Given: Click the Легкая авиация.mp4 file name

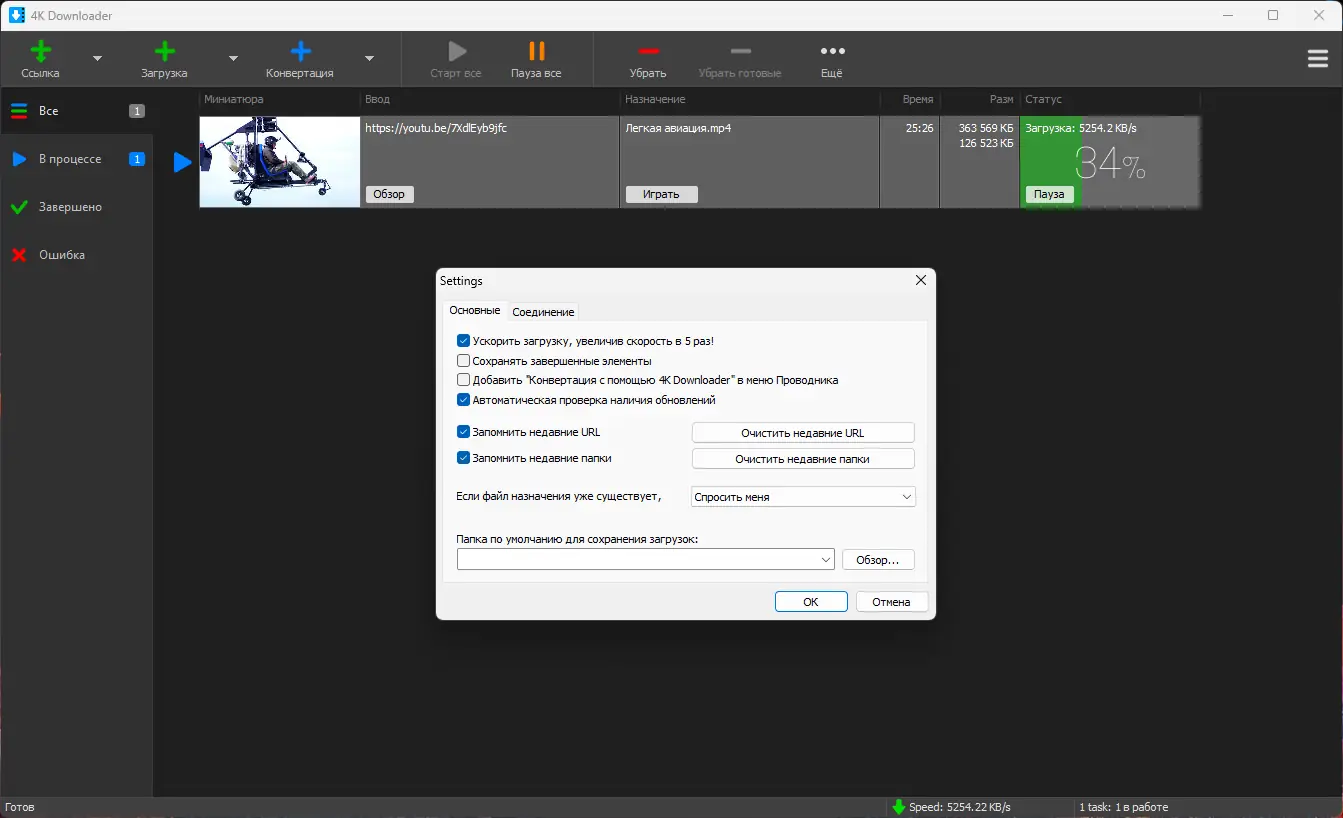Looking at the screenshot, I should coord(678,128).
